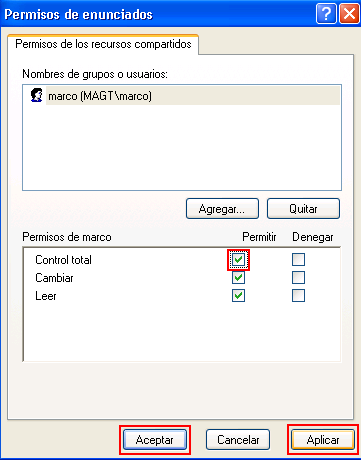Click the help question mark icon
The width and height of the screenshot is (361, 460).
click(326, 14)
